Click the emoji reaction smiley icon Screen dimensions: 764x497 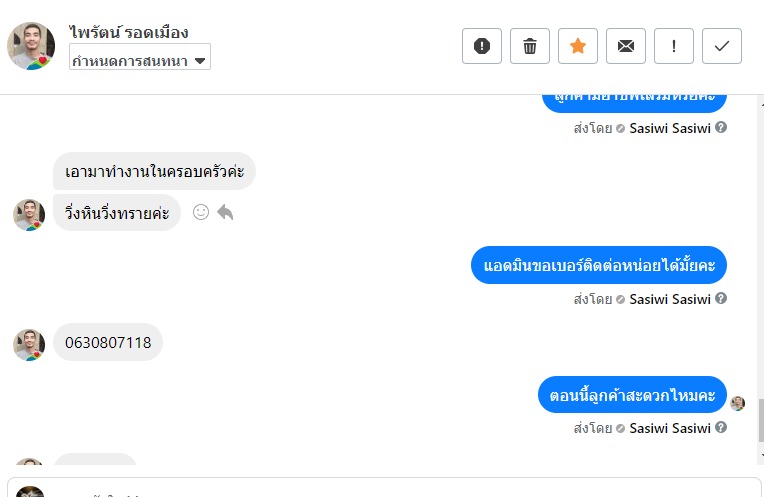[201, 212]
